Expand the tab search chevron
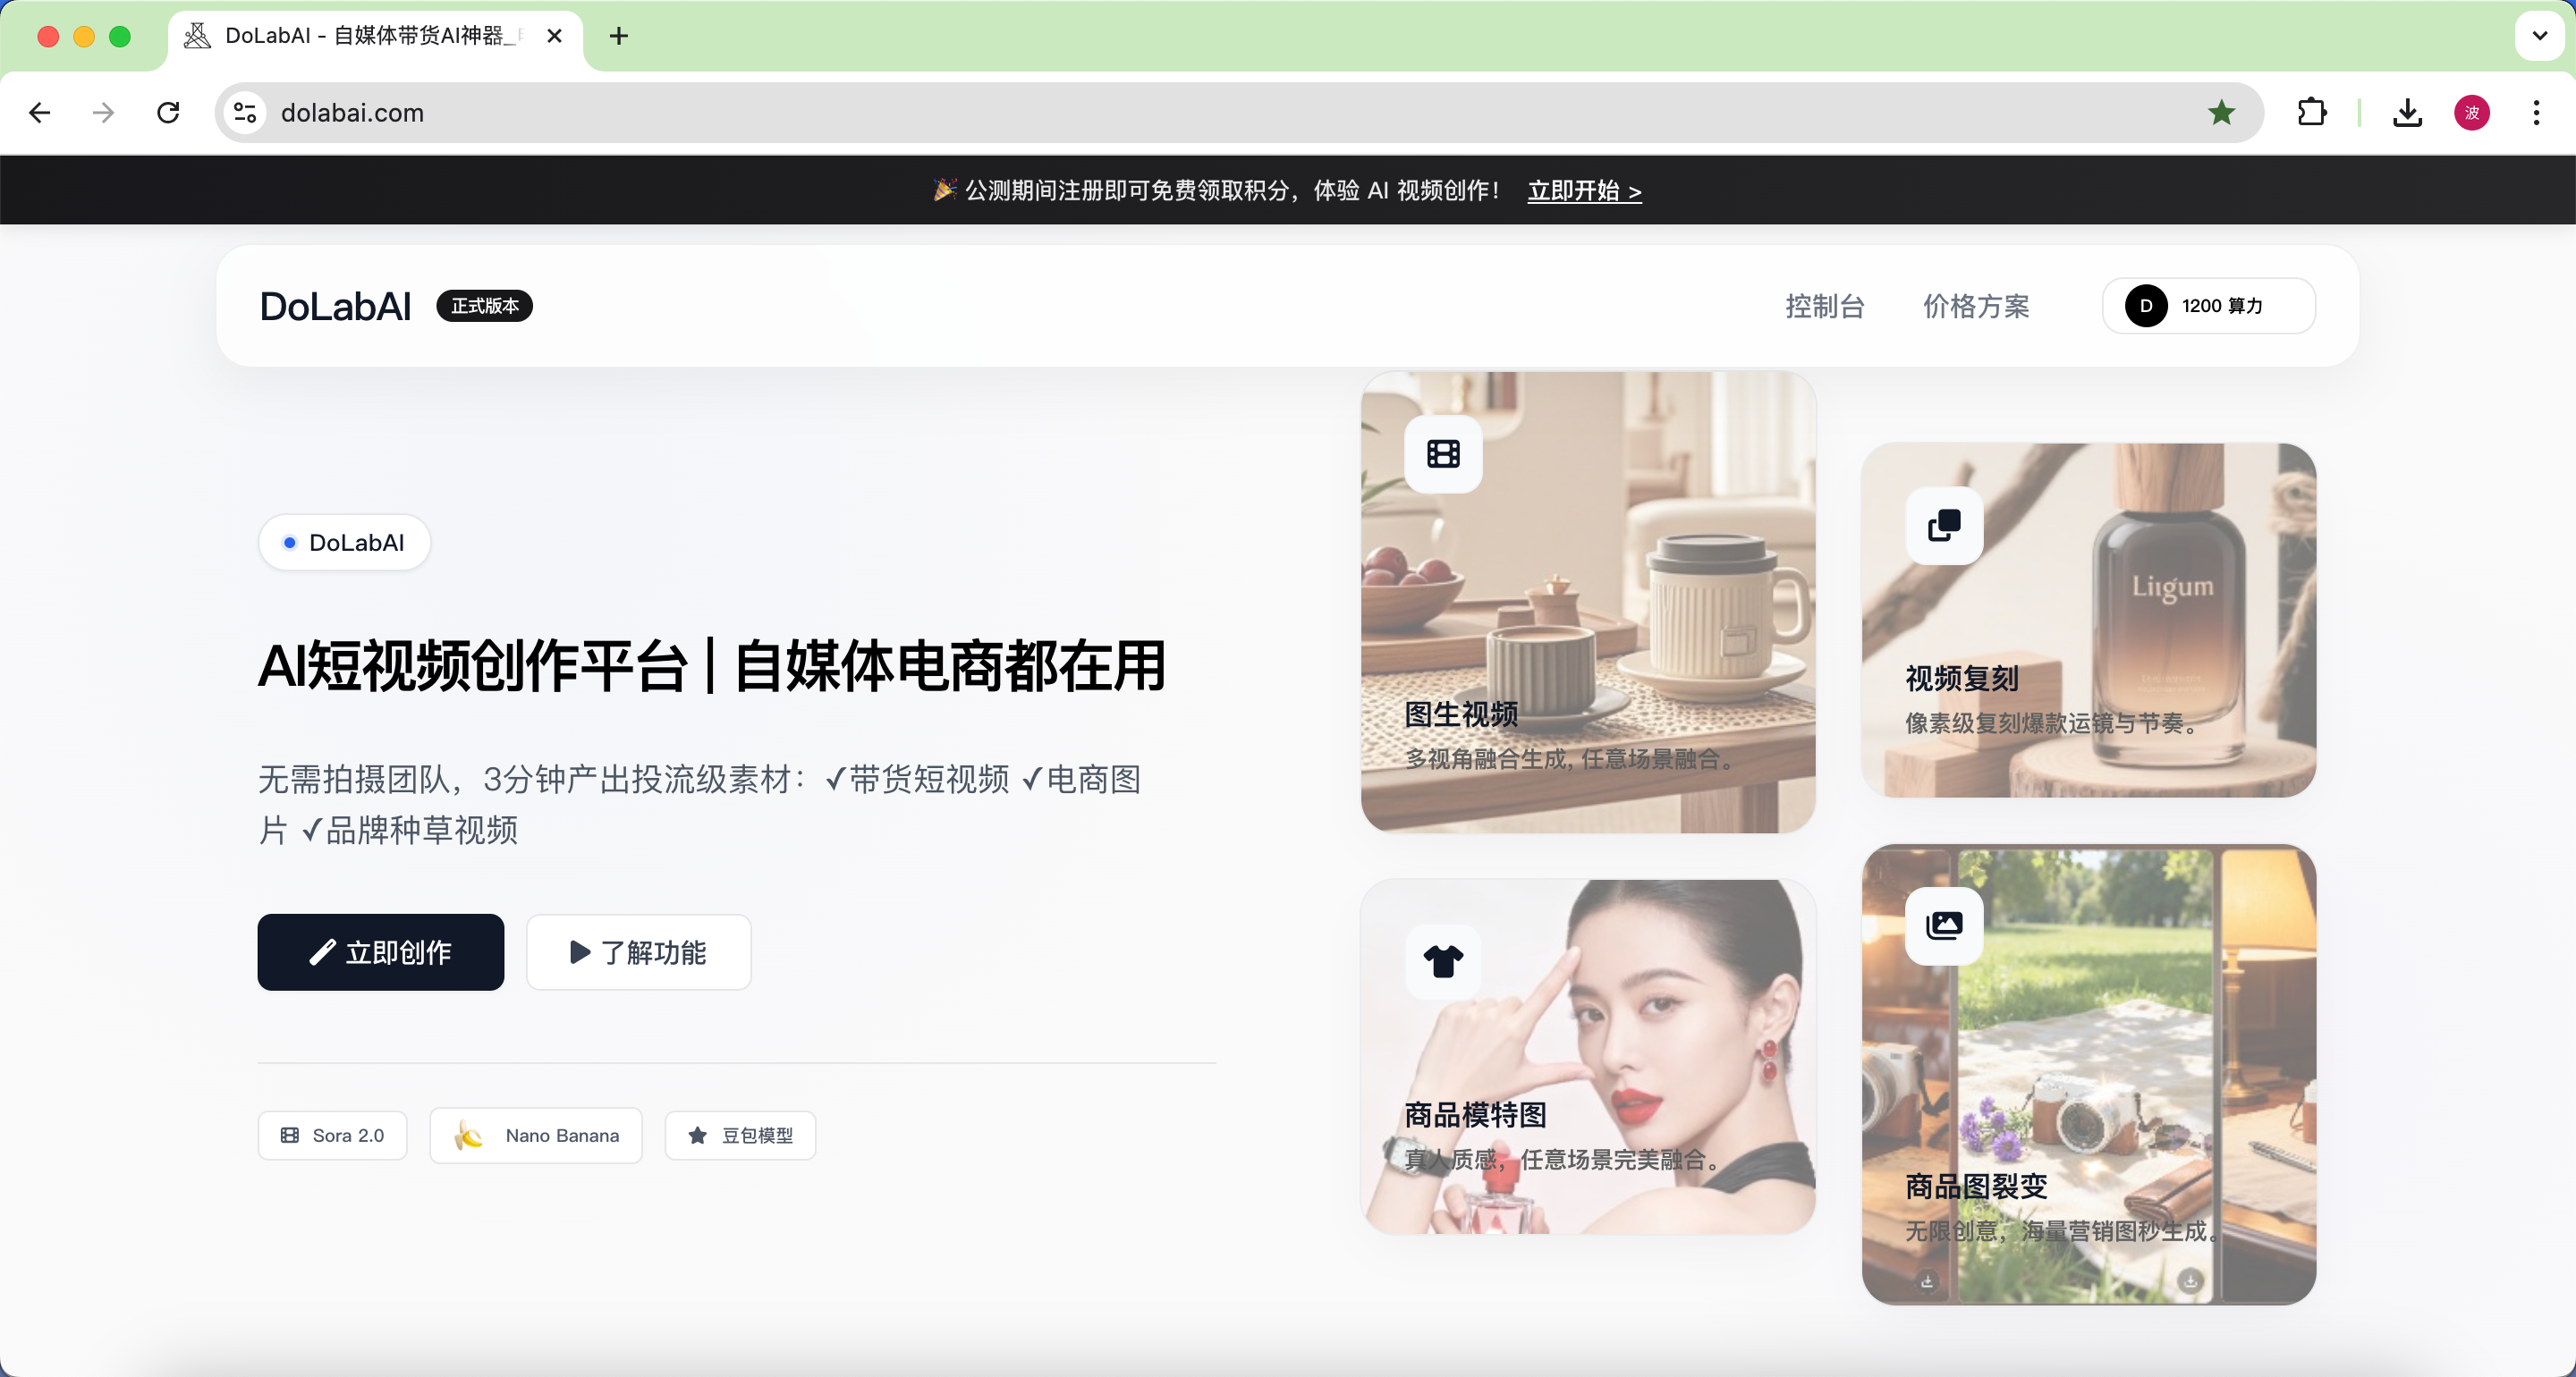Image resolution: width=2576 pixels, height=1377 pixels. 2539,36
